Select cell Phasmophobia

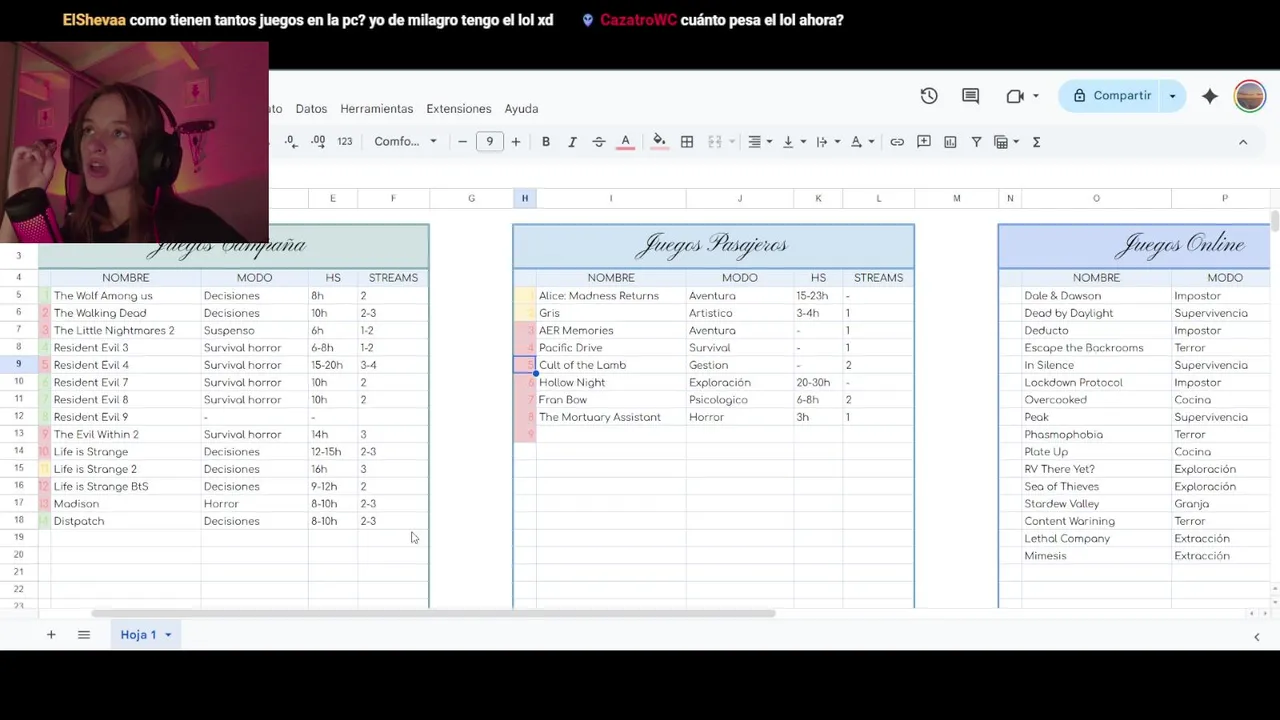tap(1096, 435)
